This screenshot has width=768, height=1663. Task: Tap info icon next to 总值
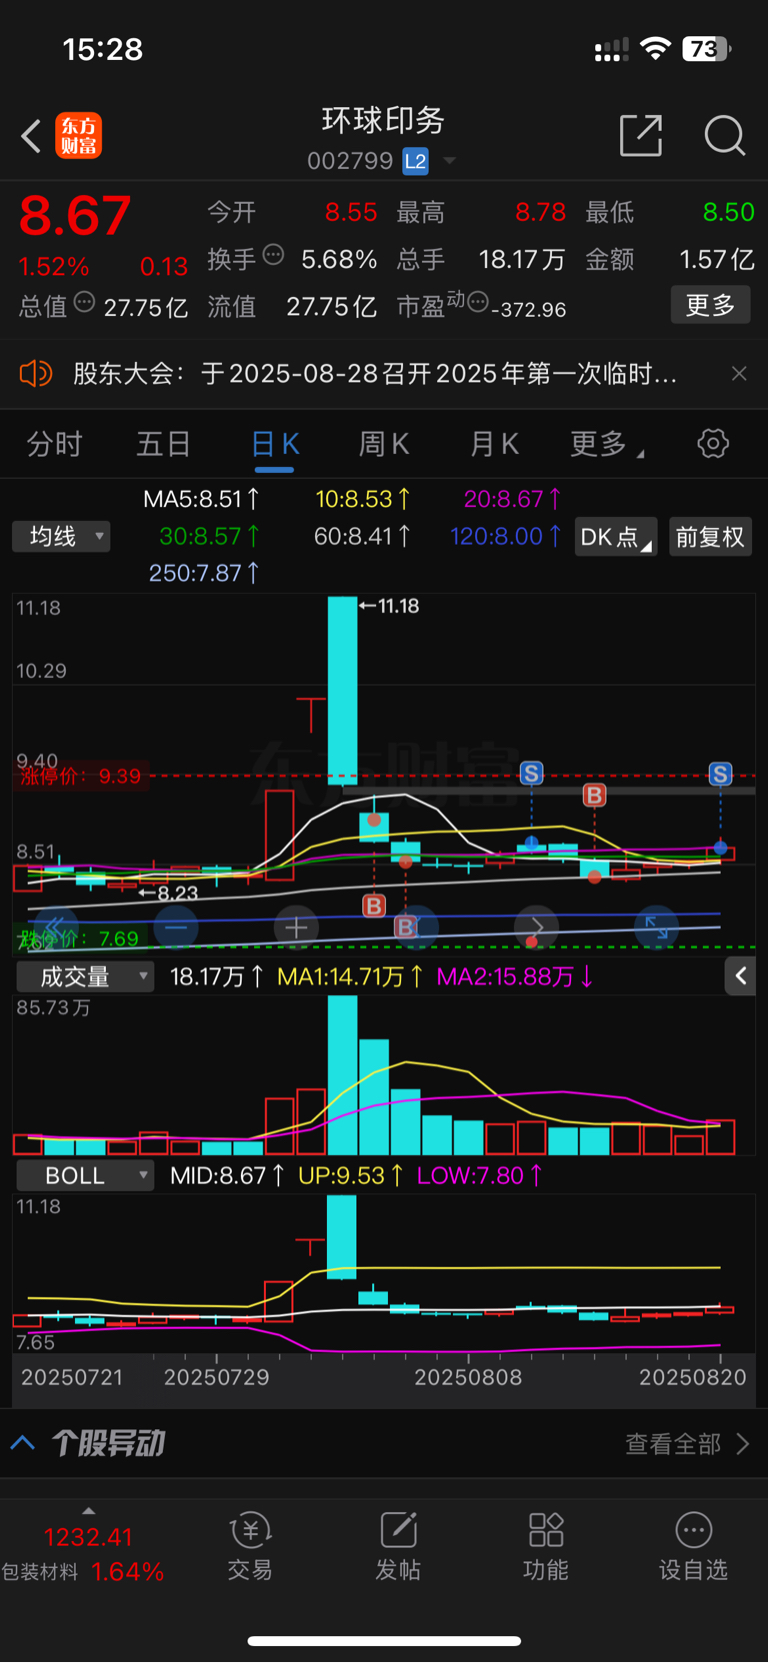pyautogui.click(x=85, y=302)
